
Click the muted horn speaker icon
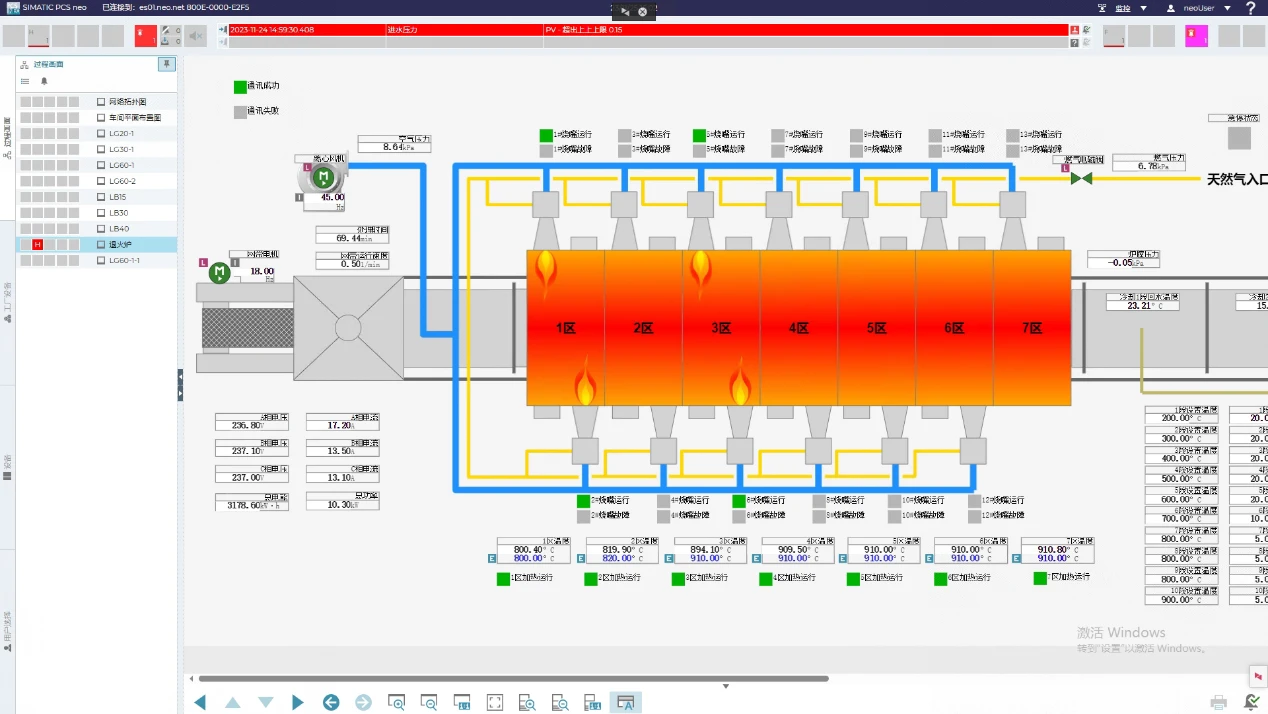196,36
